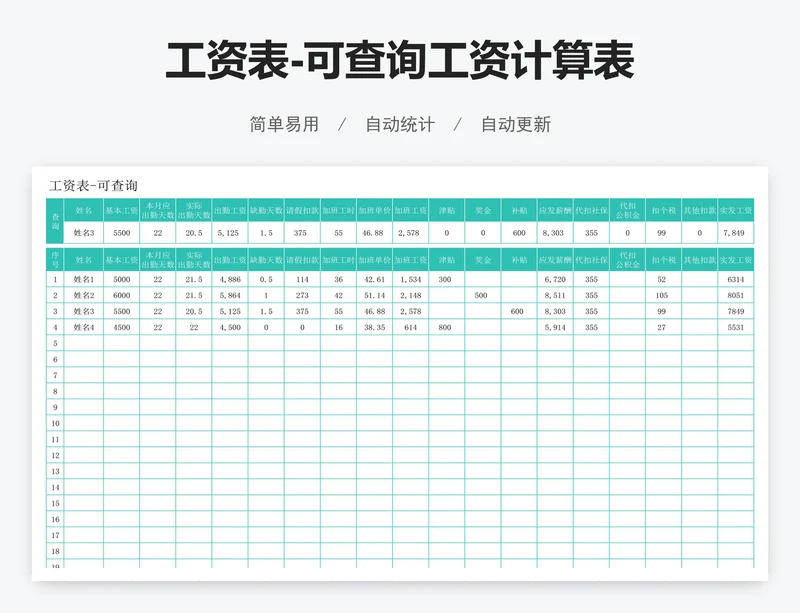This screenshot has width=800, height=613.
Task: Select tax cell 27 for 姓名4
Action: coord(663,327)
